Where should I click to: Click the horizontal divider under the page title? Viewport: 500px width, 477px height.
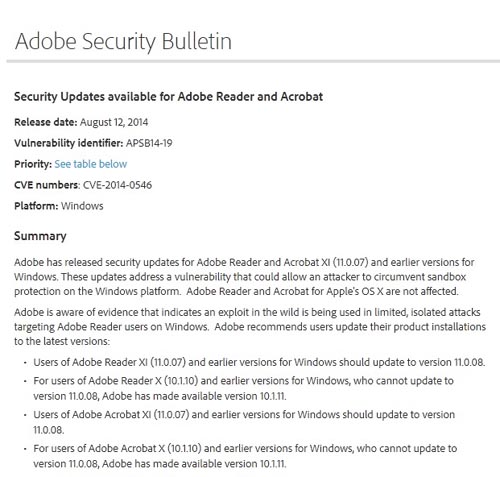253,61
